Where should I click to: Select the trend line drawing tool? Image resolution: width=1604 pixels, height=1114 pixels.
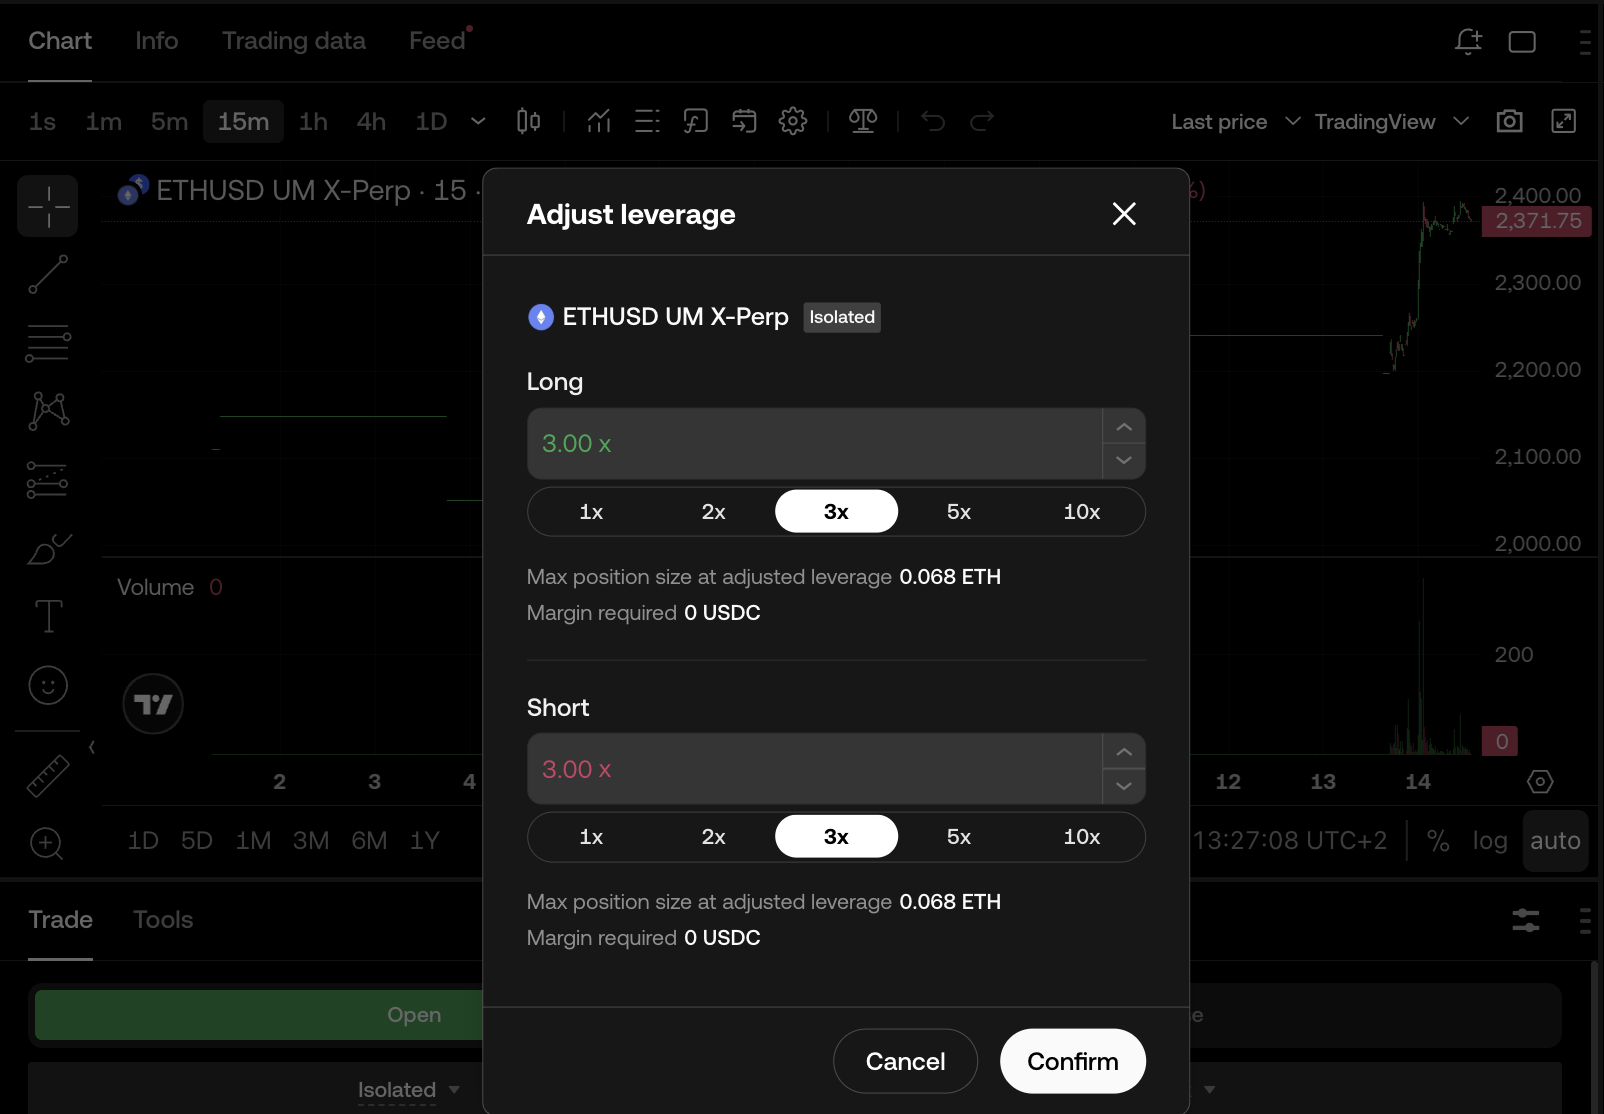tap(48, 274)
